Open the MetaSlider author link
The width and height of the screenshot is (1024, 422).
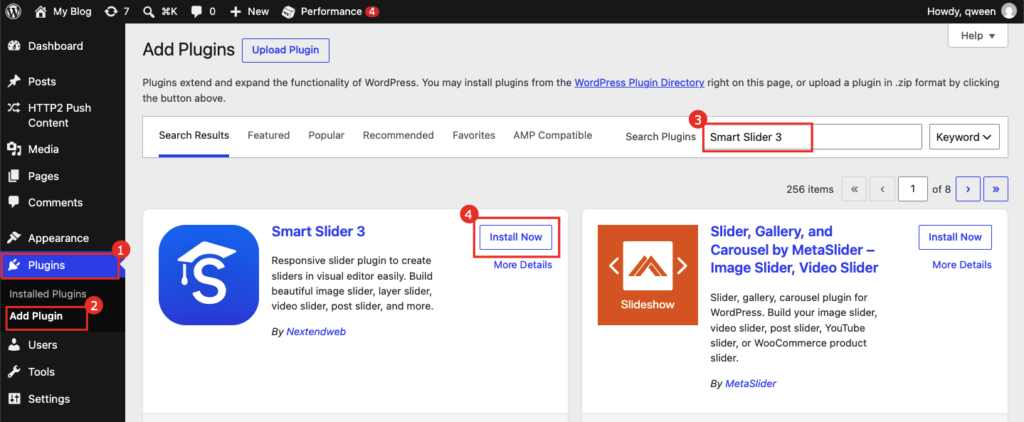click(750, 384)
